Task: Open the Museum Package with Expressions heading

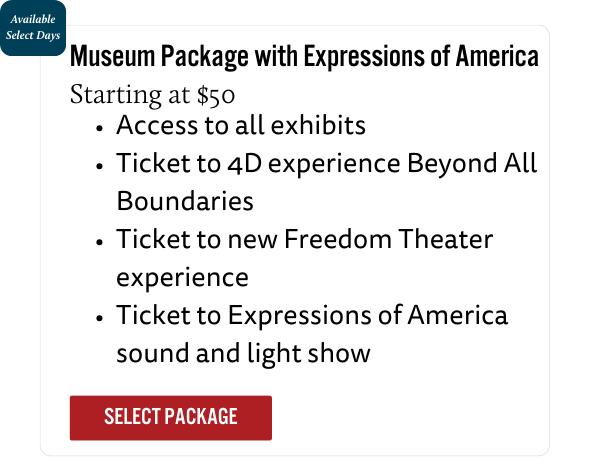Action: coord(304,56)
